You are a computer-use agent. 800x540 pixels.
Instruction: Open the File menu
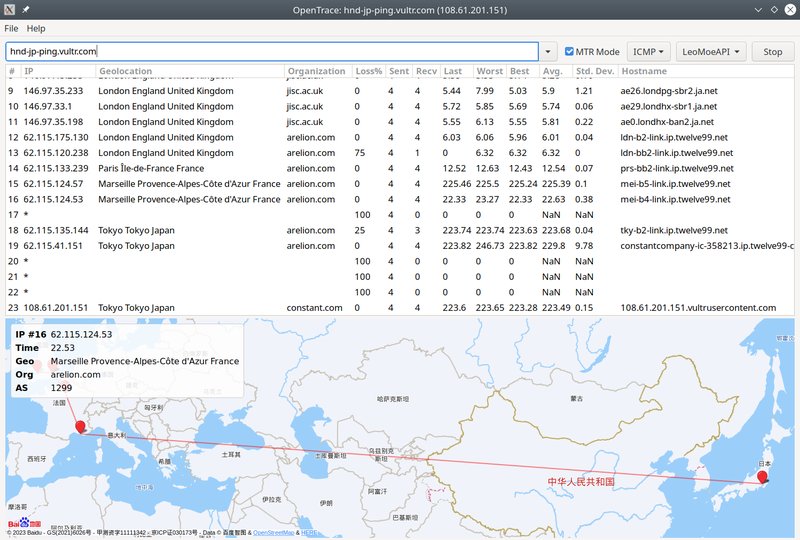12,29
